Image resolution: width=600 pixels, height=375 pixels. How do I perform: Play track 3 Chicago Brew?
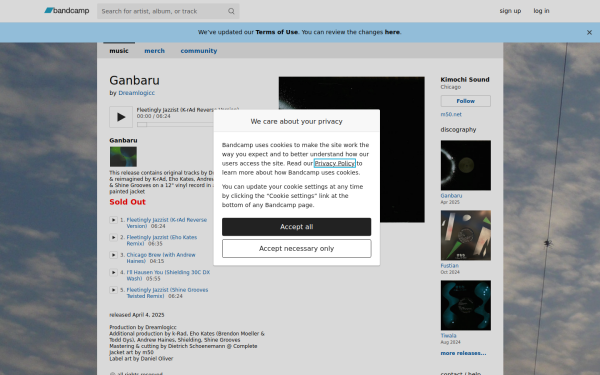(x=113, y=255)
